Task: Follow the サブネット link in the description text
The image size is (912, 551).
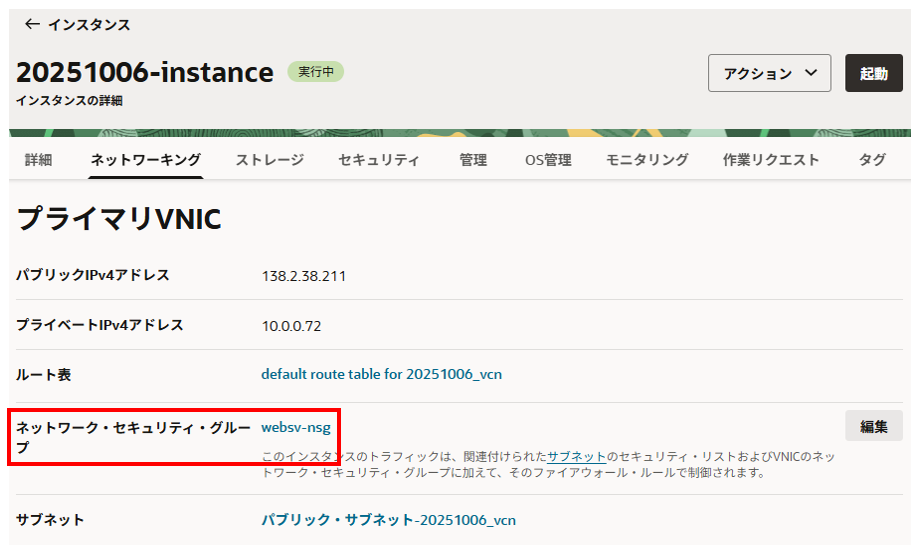Action: [x=576, y=456]
